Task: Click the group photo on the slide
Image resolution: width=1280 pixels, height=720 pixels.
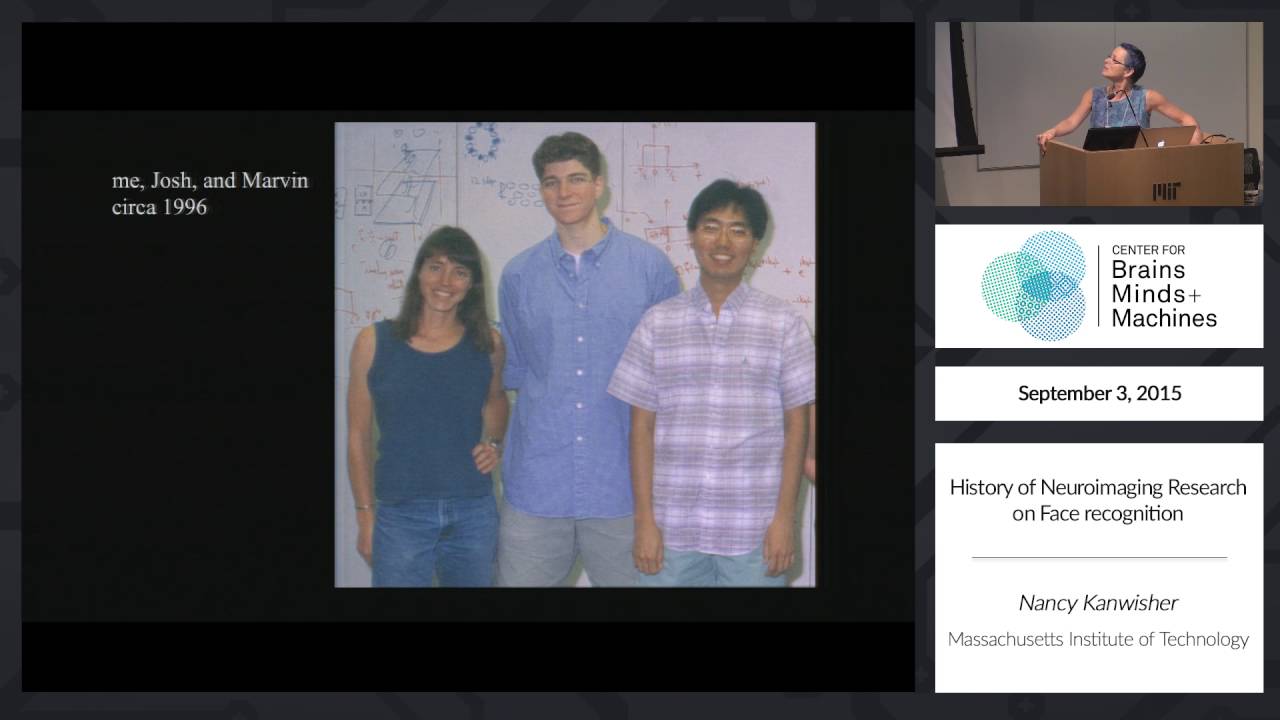Action: 575,354
